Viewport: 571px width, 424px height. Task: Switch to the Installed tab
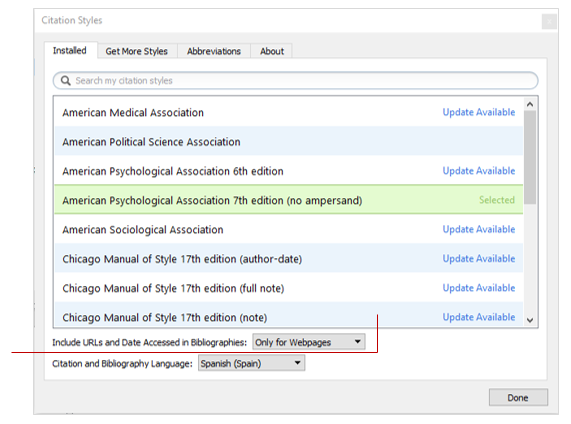pyautogui.click(x=70, y=50)
